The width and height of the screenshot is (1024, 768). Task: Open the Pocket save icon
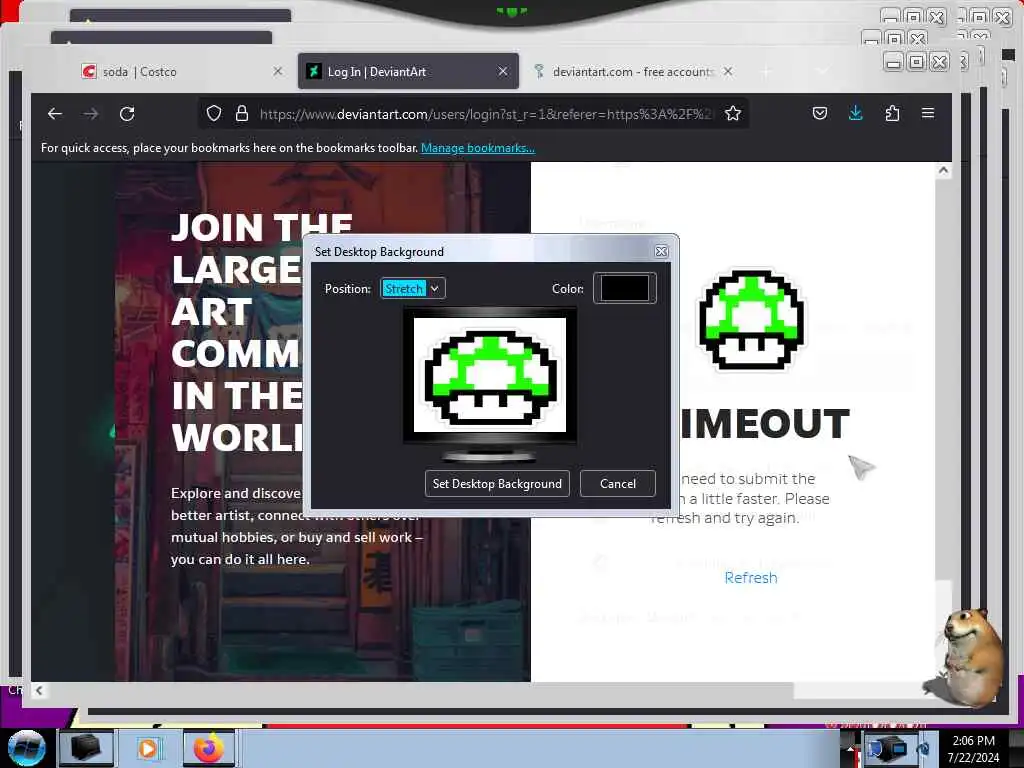coord(820,114)
